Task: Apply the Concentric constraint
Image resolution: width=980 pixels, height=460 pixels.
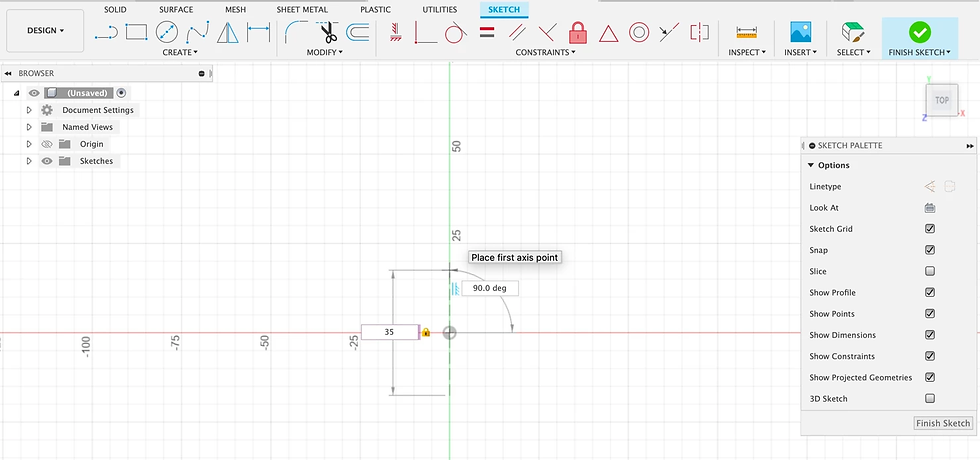Action: [x=639, y=32]
